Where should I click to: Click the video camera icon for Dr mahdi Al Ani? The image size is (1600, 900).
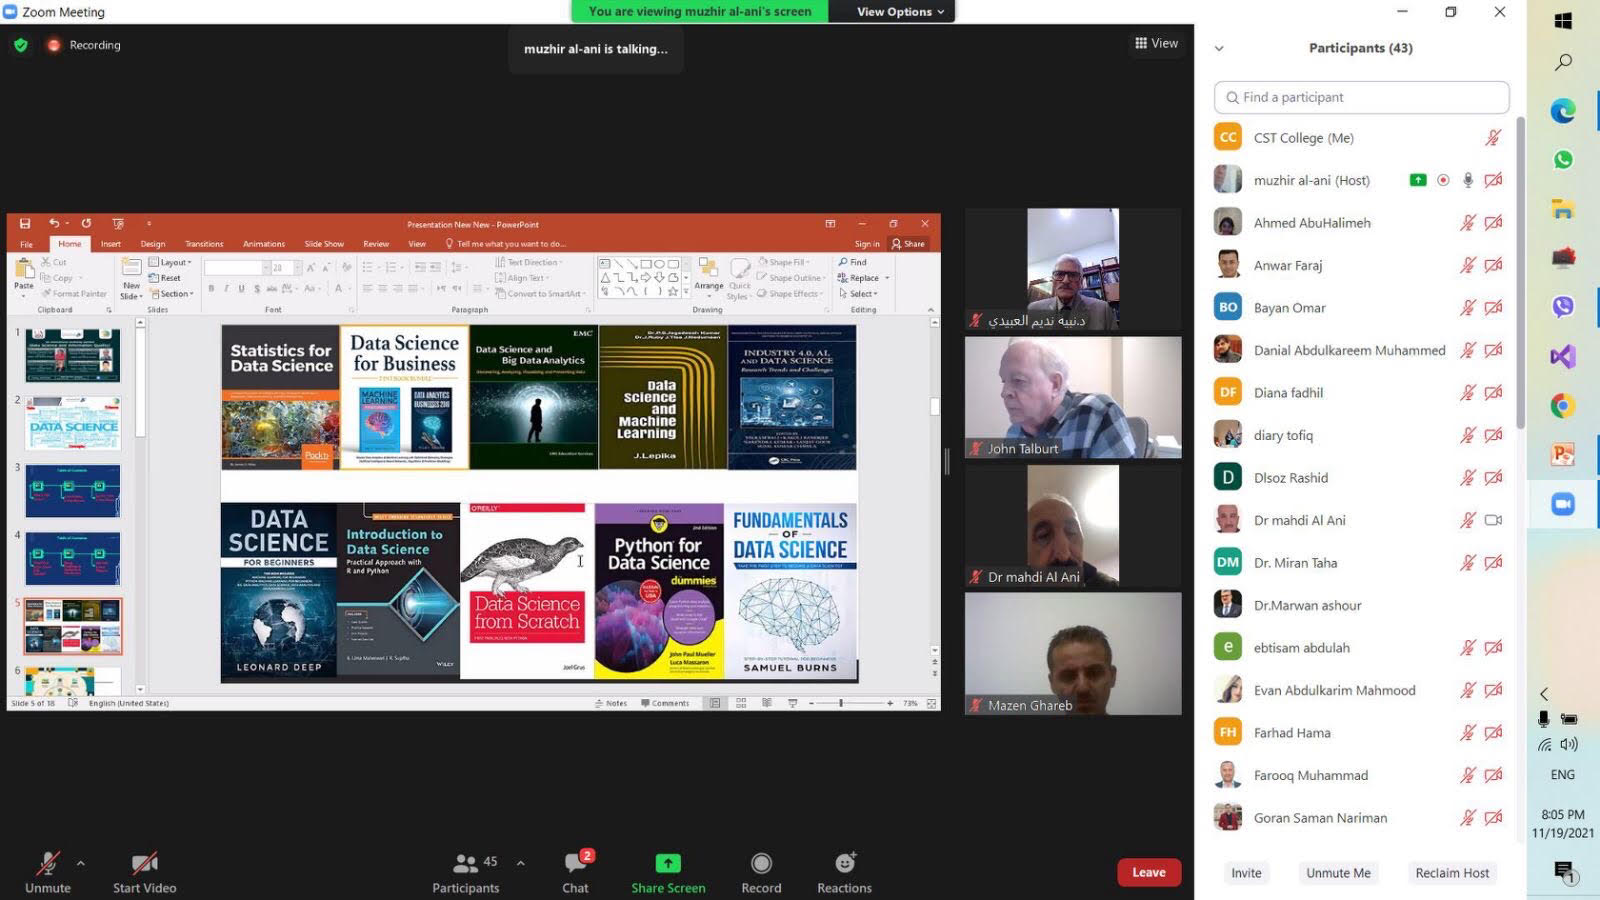point(1493,520)
